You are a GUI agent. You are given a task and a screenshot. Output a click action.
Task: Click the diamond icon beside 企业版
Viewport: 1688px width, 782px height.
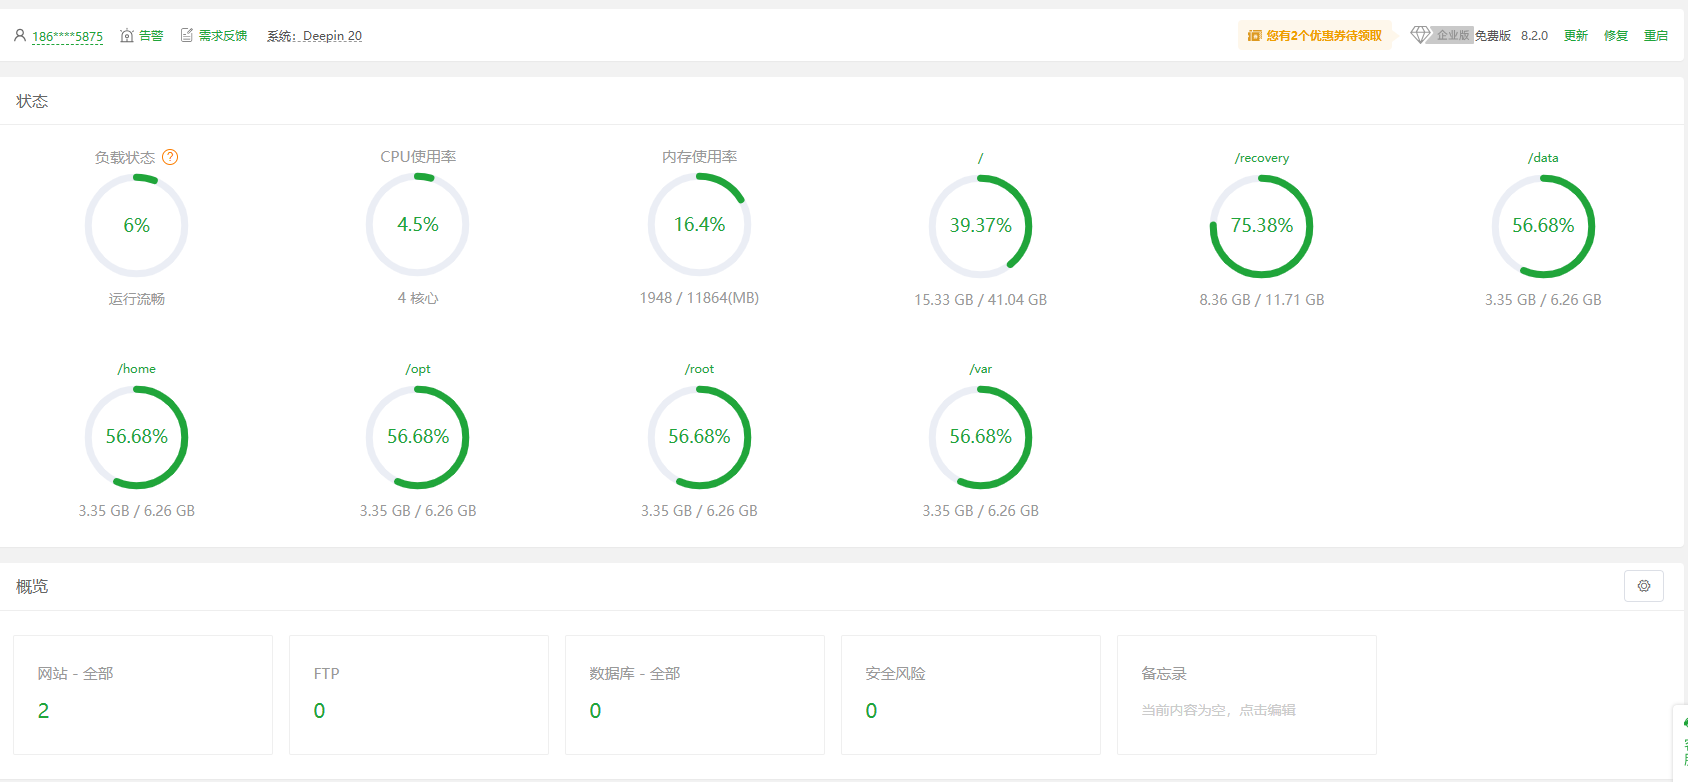[1420, 35]
